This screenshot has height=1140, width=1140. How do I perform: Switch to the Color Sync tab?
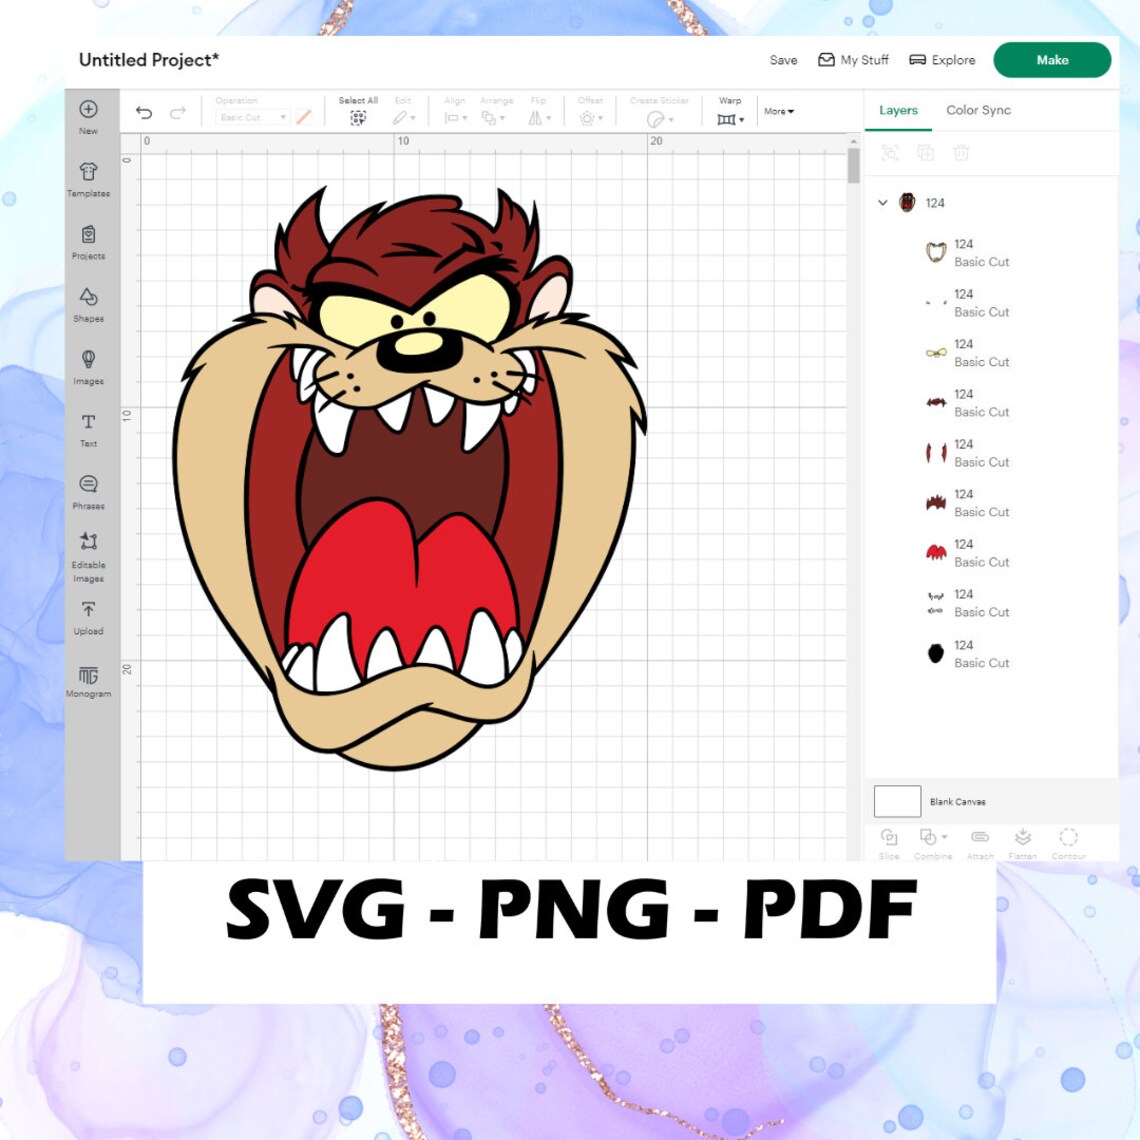978,110
